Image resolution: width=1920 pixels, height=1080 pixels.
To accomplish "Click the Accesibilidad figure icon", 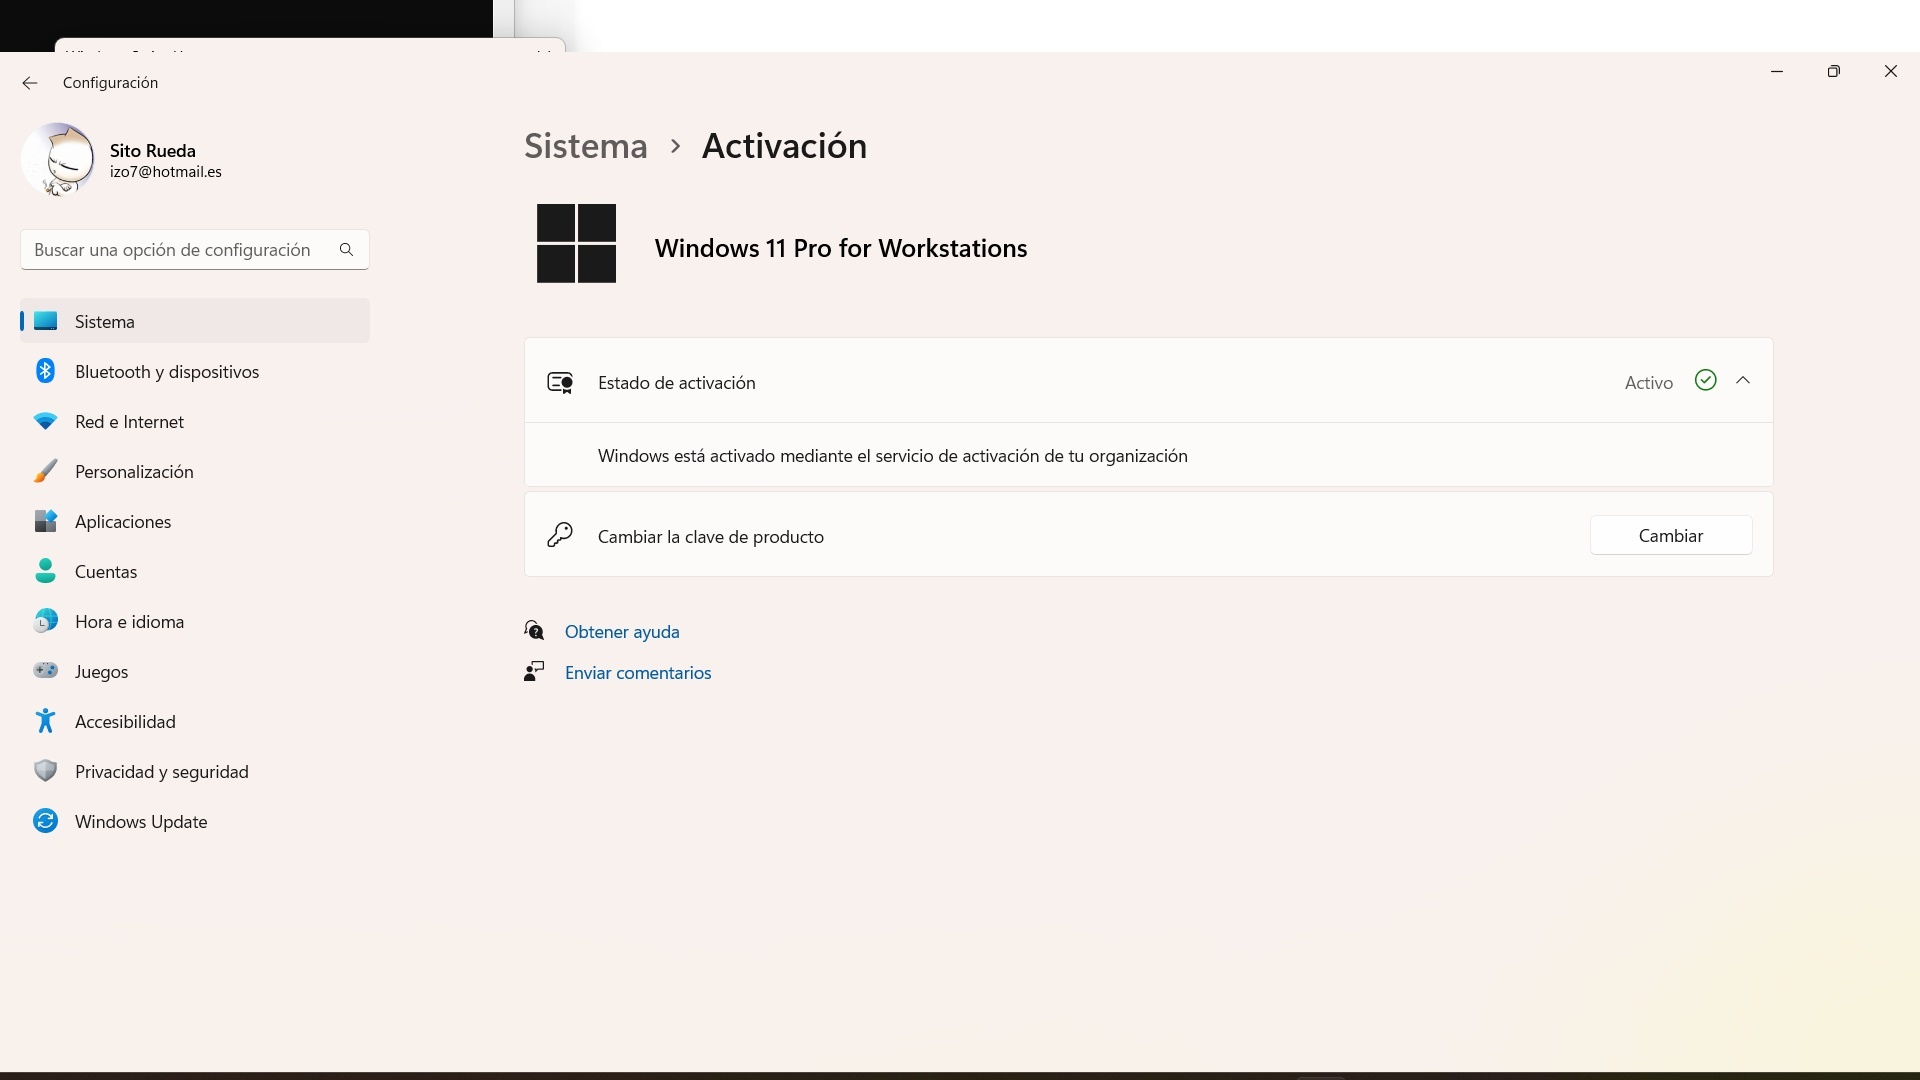I will click(x=45, y=721).
